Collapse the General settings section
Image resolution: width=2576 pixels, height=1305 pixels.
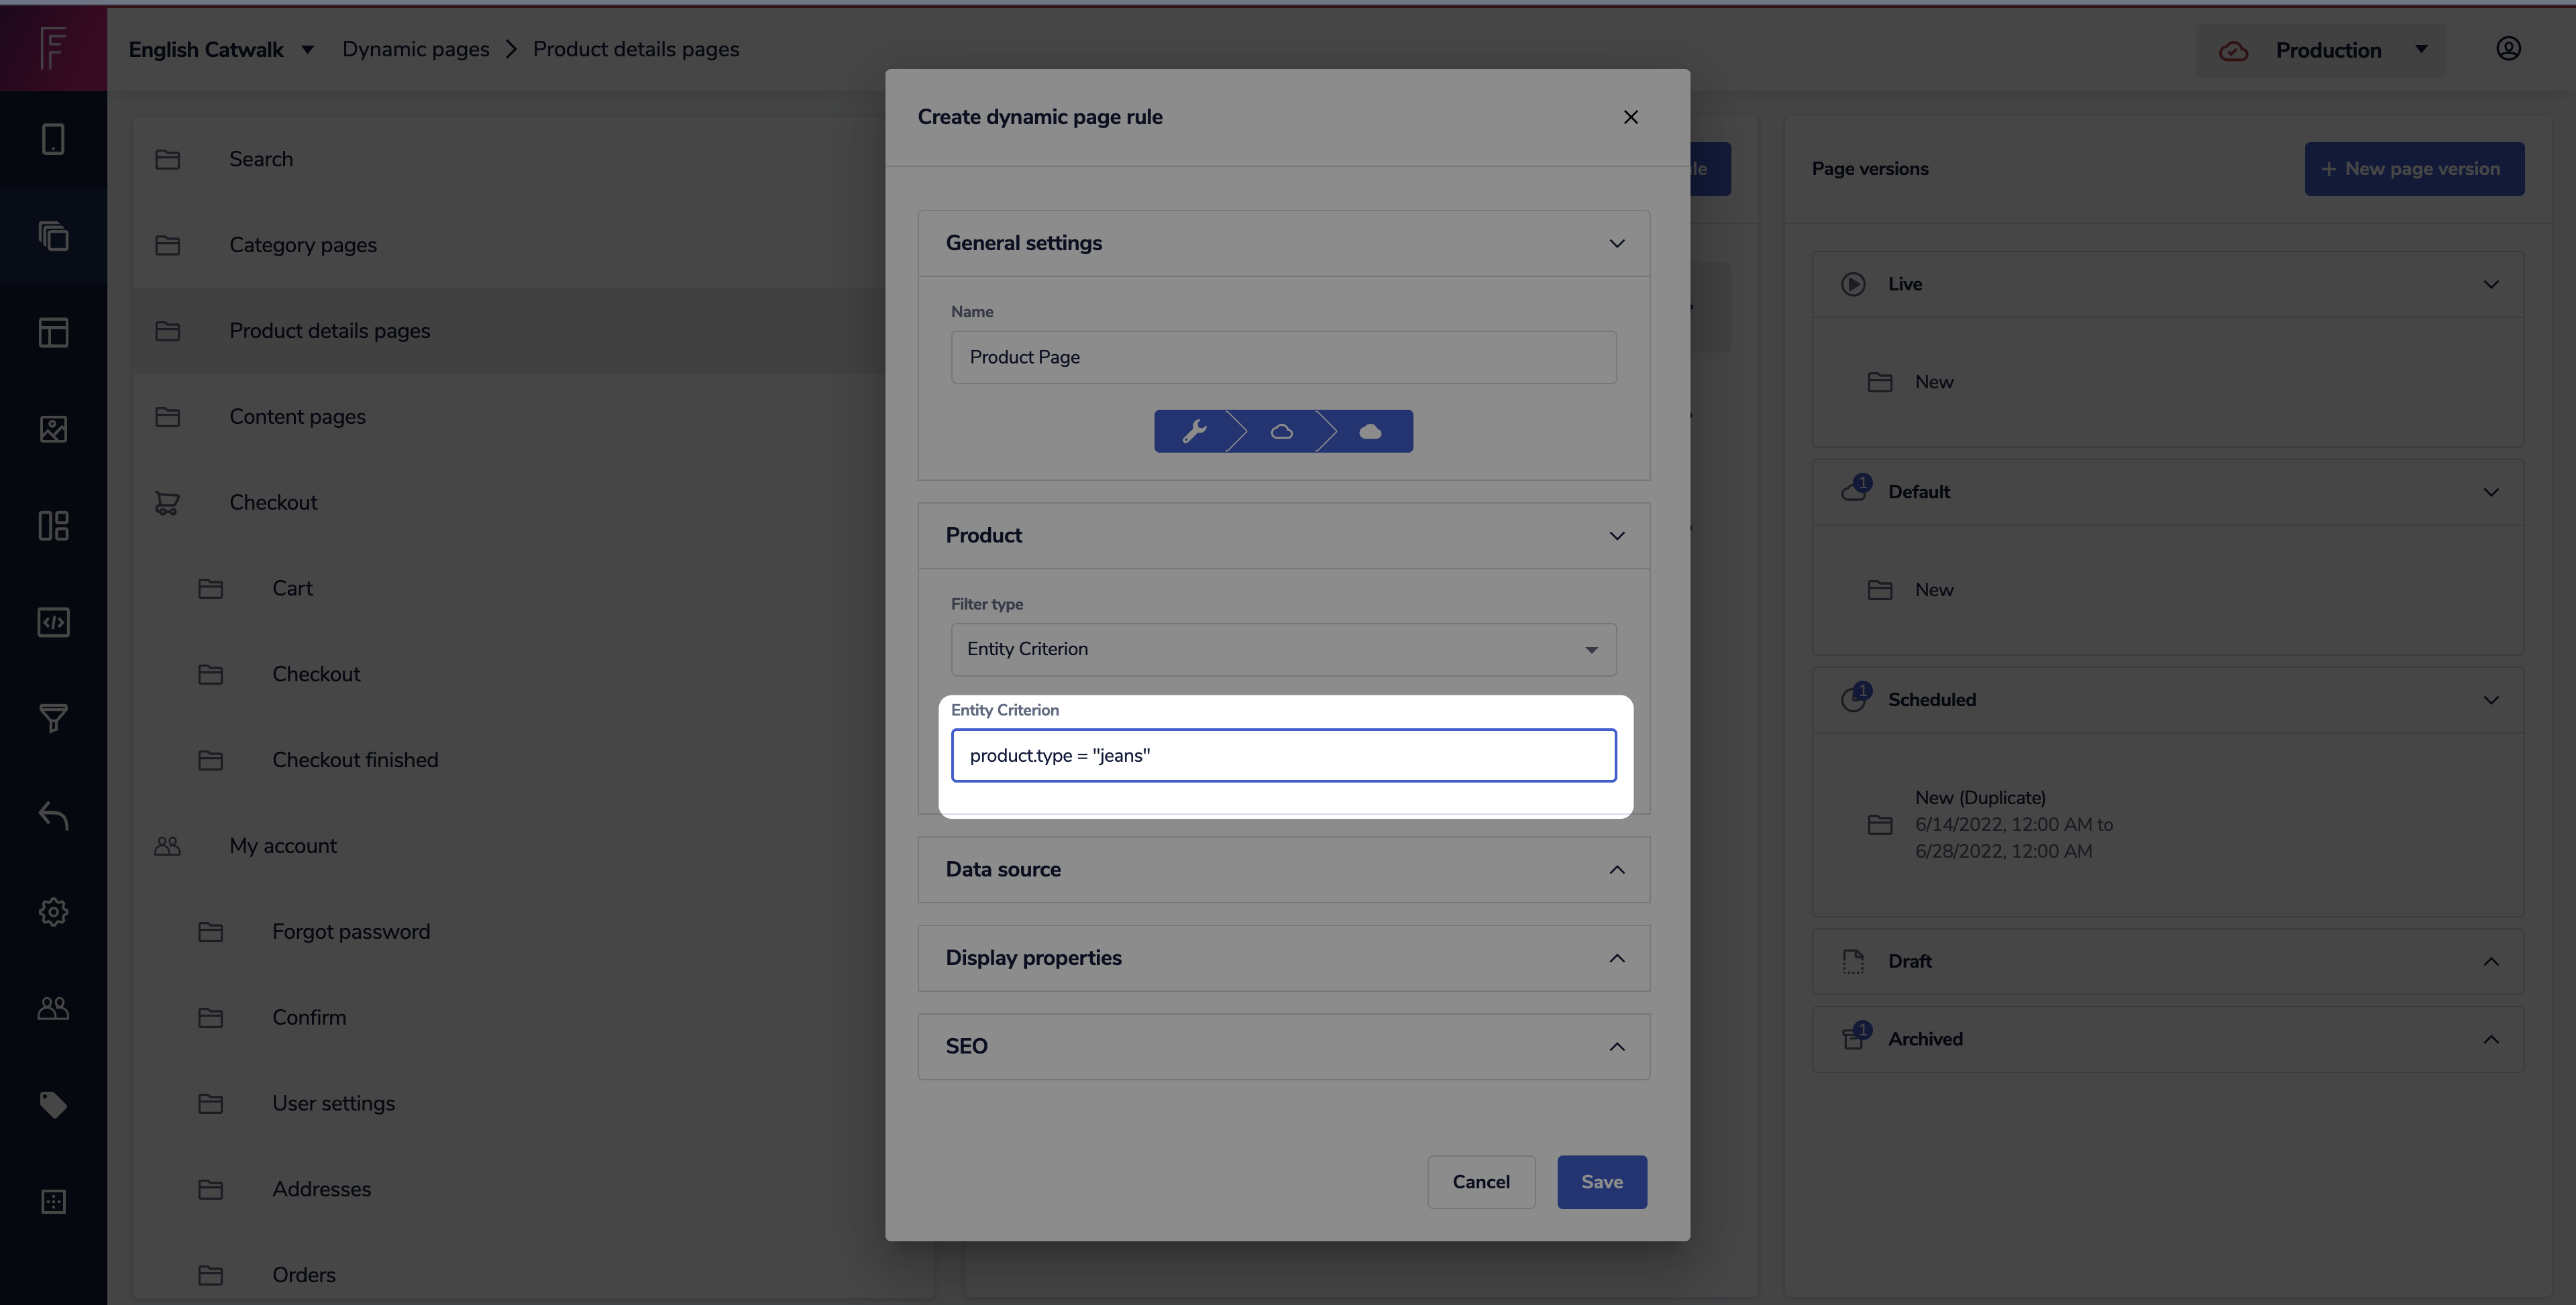click(x=1282, y=243)
